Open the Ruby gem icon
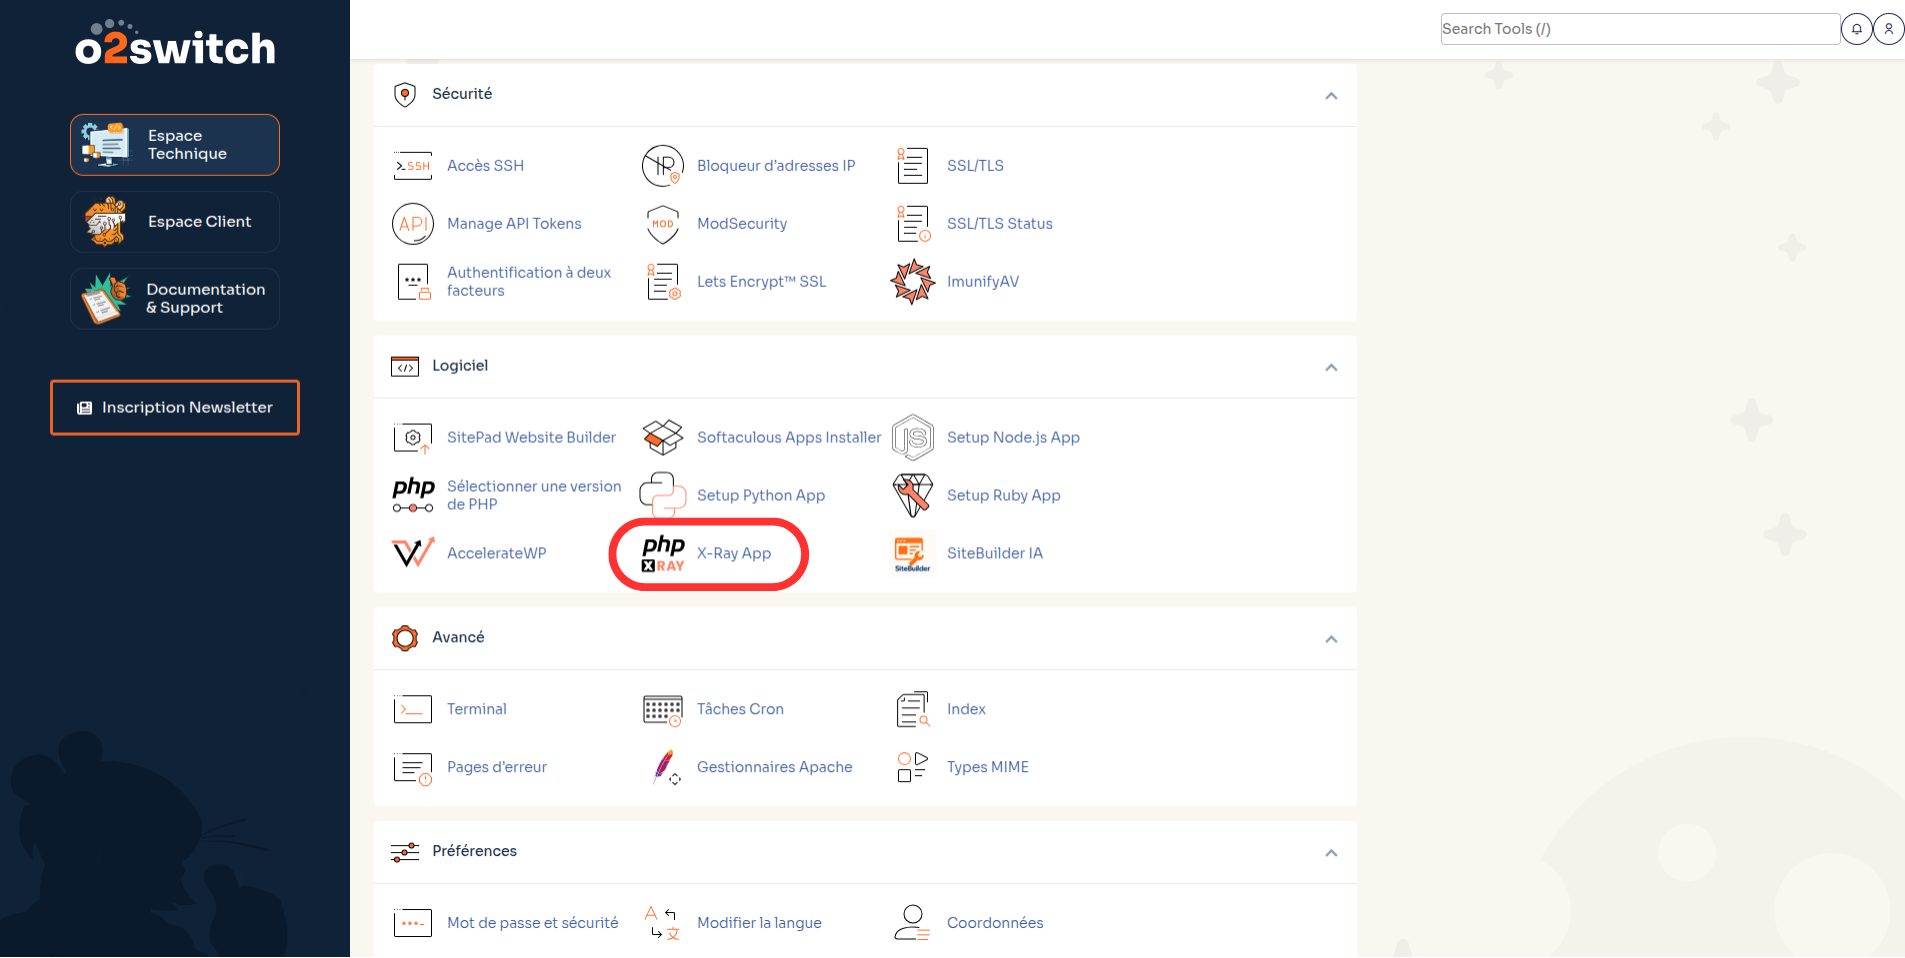 click(x=912, y=496)
